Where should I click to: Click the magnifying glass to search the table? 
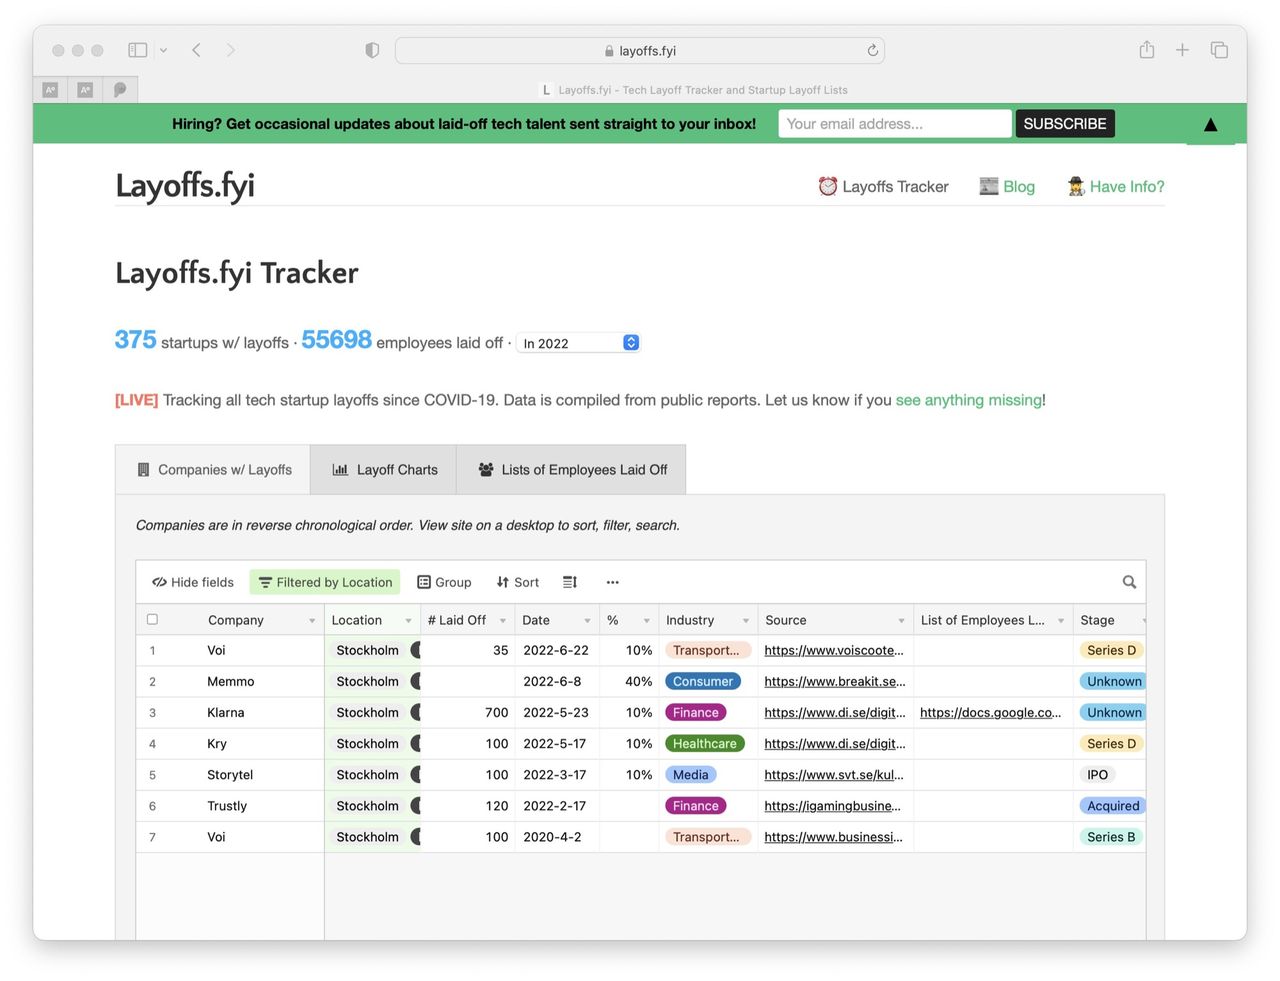click(1129, 581)
